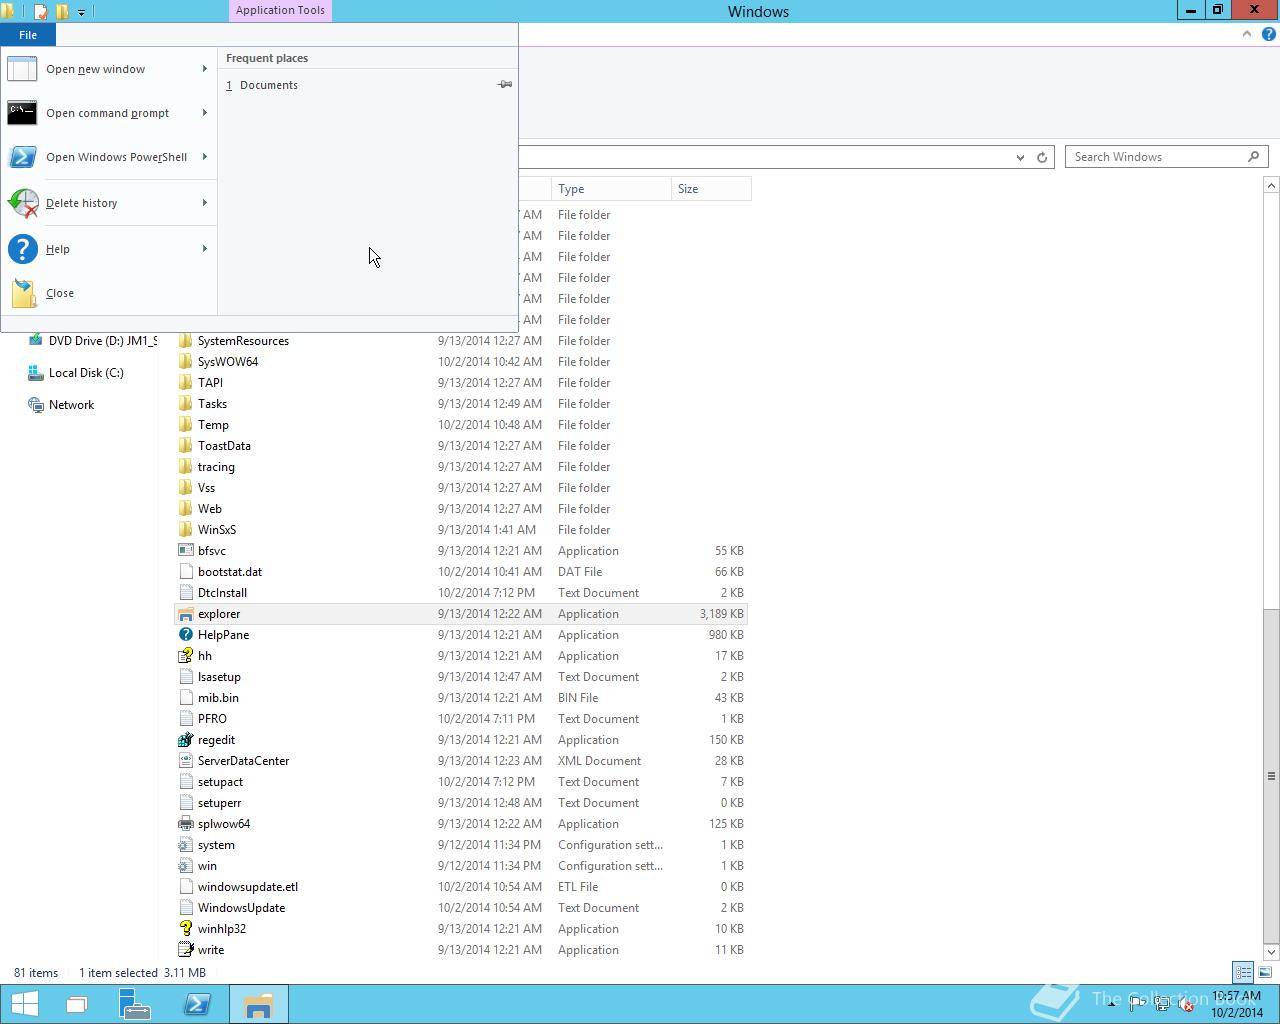This screenshot has width=1280, height=1024.
Task: Click the Network icon in navigation pane
Action: pyautogui.click(x=35, y=405)
